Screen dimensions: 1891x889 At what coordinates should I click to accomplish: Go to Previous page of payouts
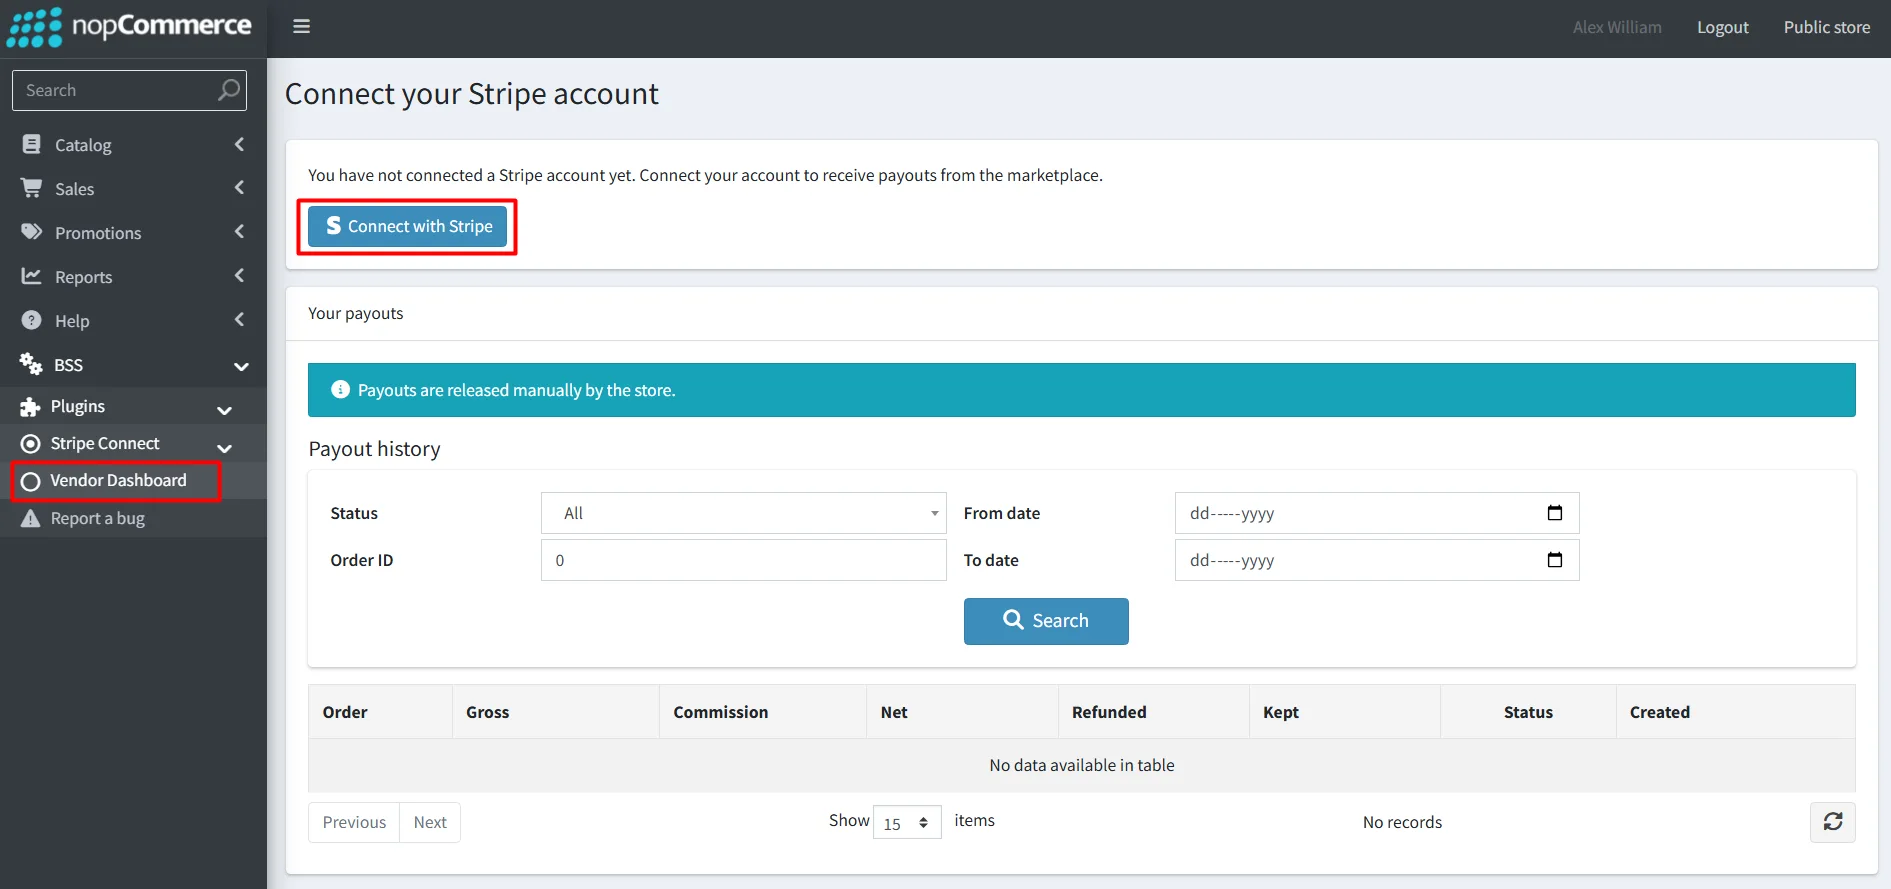pyautogui.click(x=354, y=822)
